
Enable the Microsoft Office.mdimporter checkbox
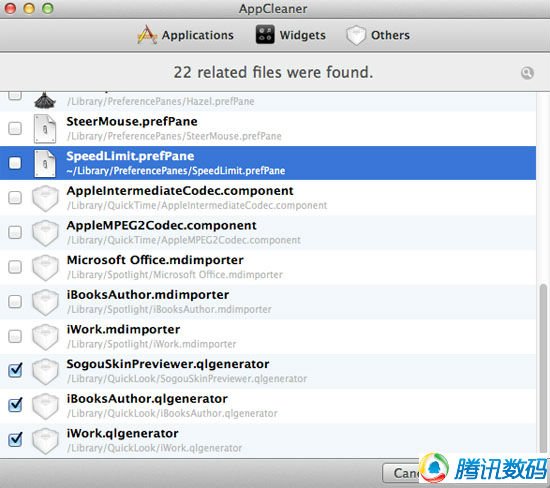tap(15, 267)
